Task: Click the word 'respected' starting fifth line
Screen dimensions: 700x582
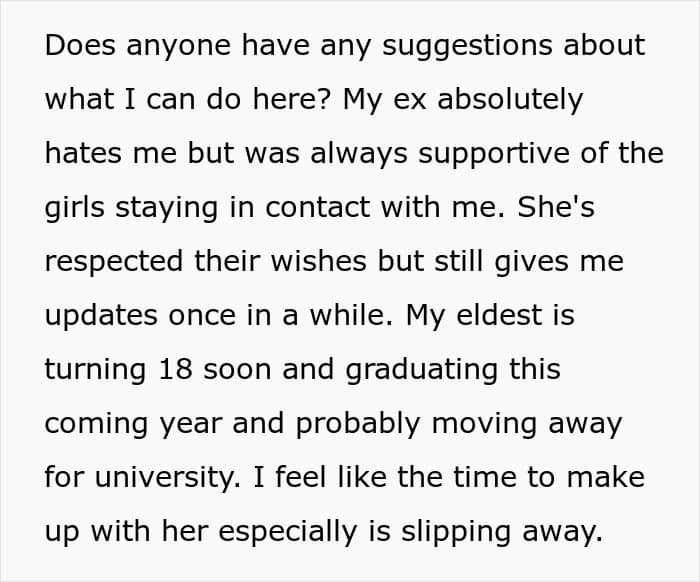Action: tap(114, 262)
